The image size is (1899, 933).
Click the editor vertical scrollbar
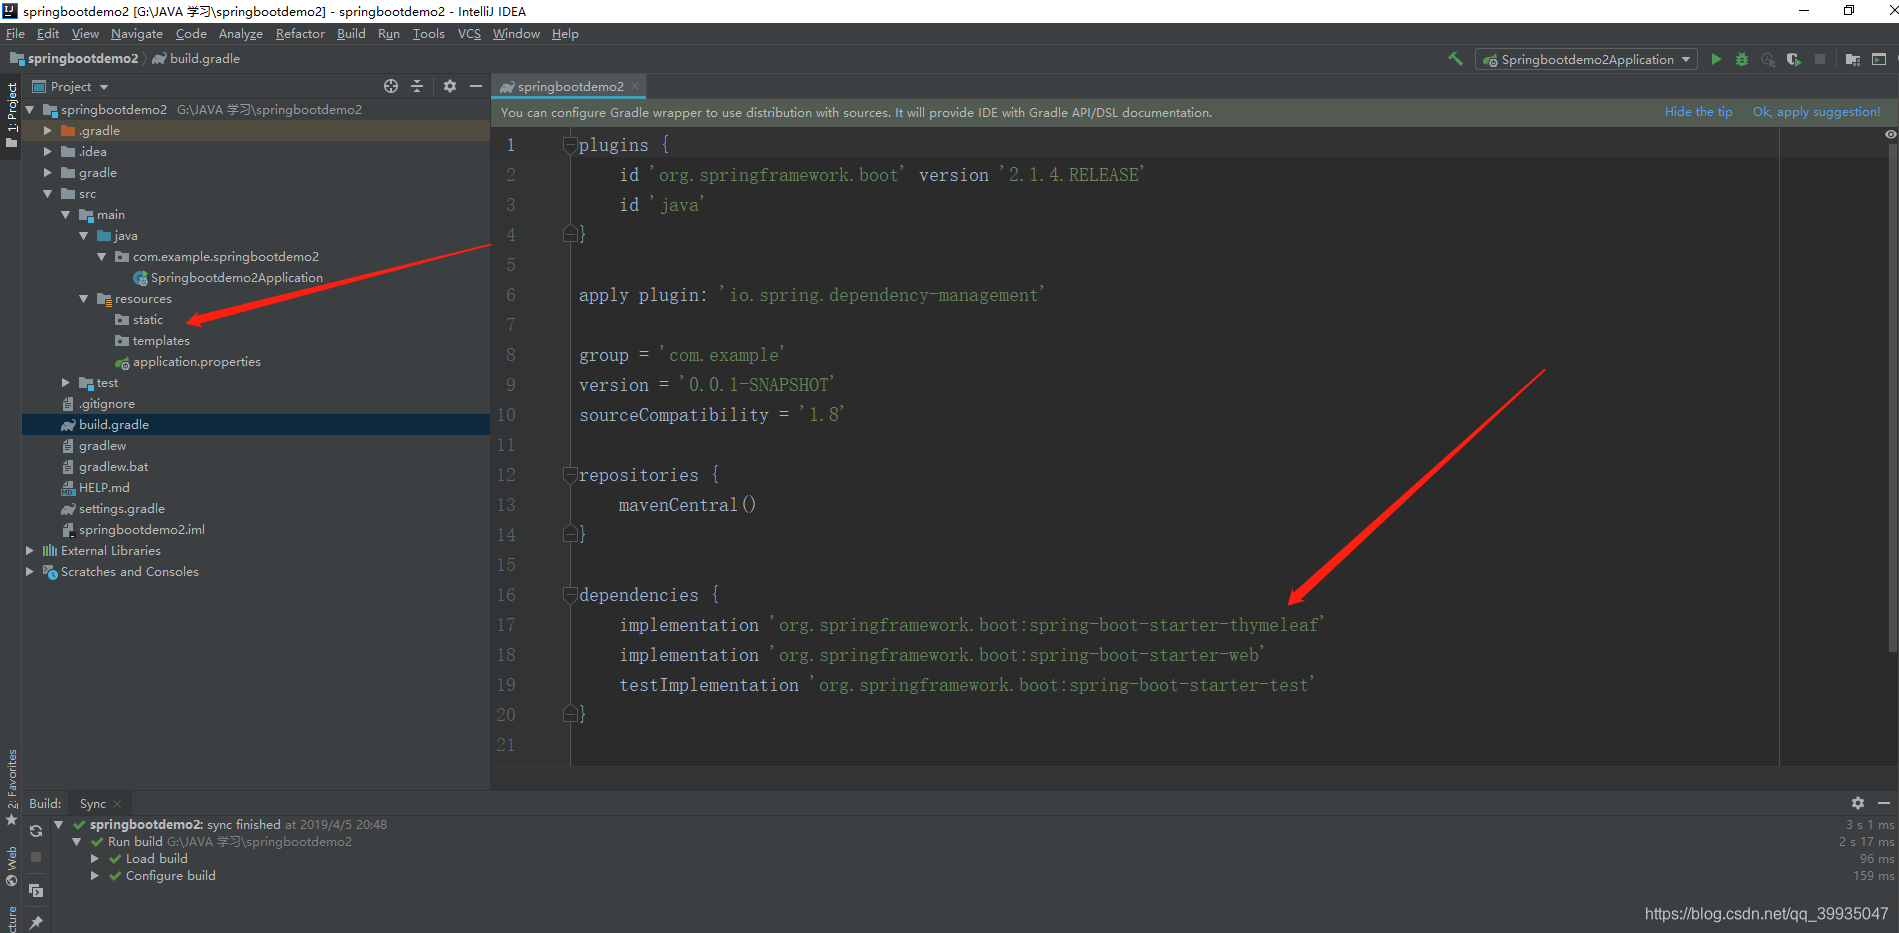(1892, 400)
